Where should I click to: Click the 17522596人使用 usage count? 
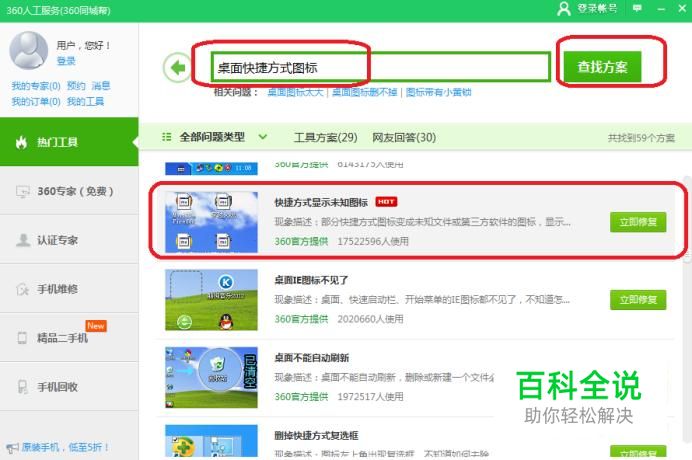373,241
